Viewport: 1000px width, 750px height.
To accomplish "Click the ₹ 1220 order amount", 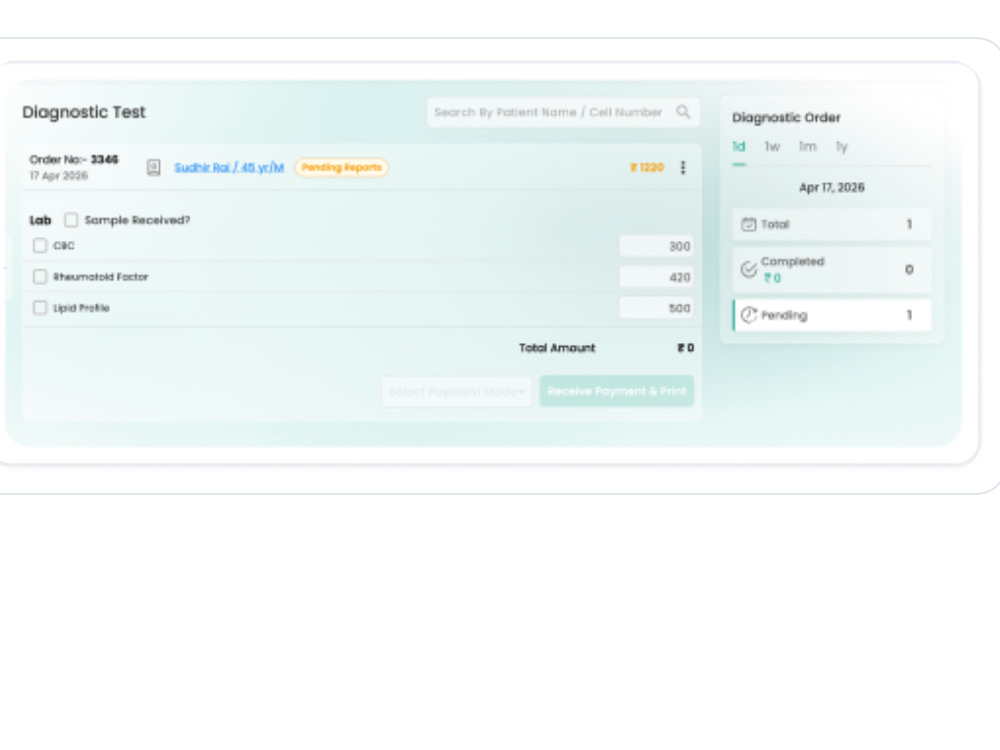I will (x=647, y=167).
